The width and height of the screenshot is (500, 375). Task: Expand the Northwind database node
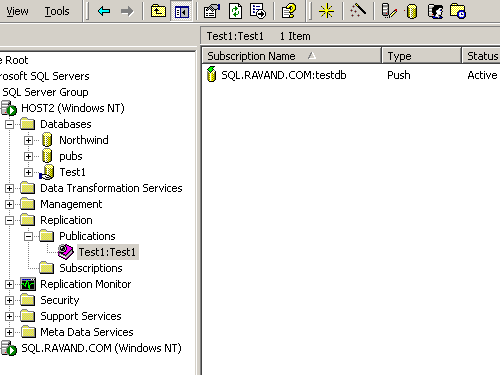tap(28, 140)
